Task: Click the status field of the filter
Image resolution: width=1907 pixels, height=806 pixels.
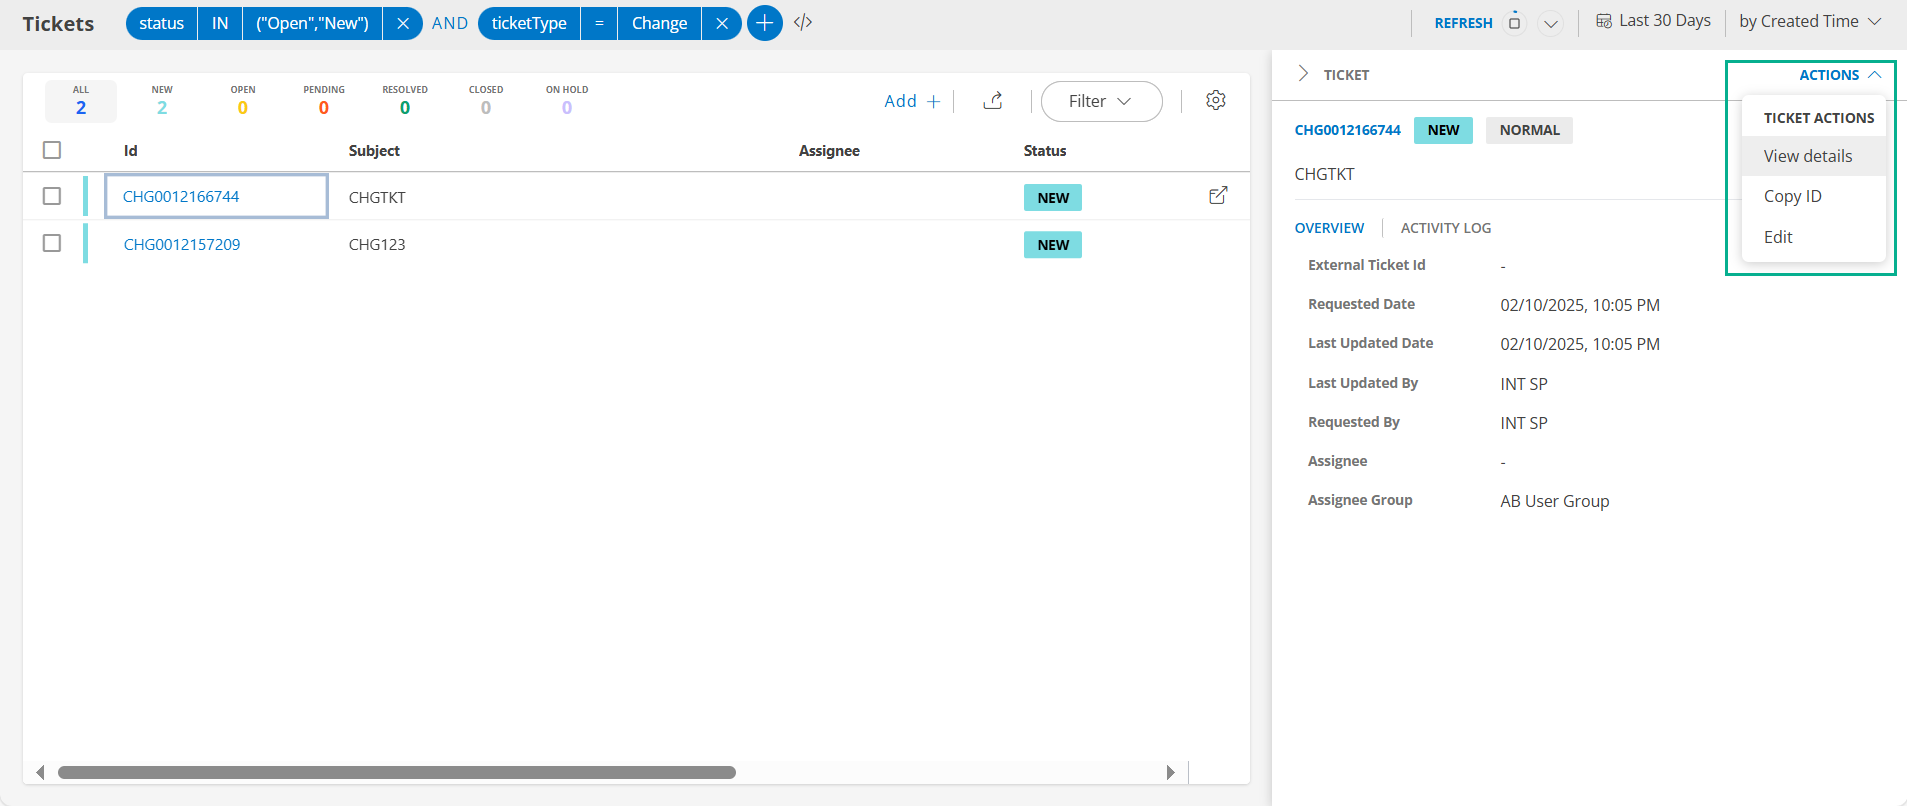Action: coord(162,23)
